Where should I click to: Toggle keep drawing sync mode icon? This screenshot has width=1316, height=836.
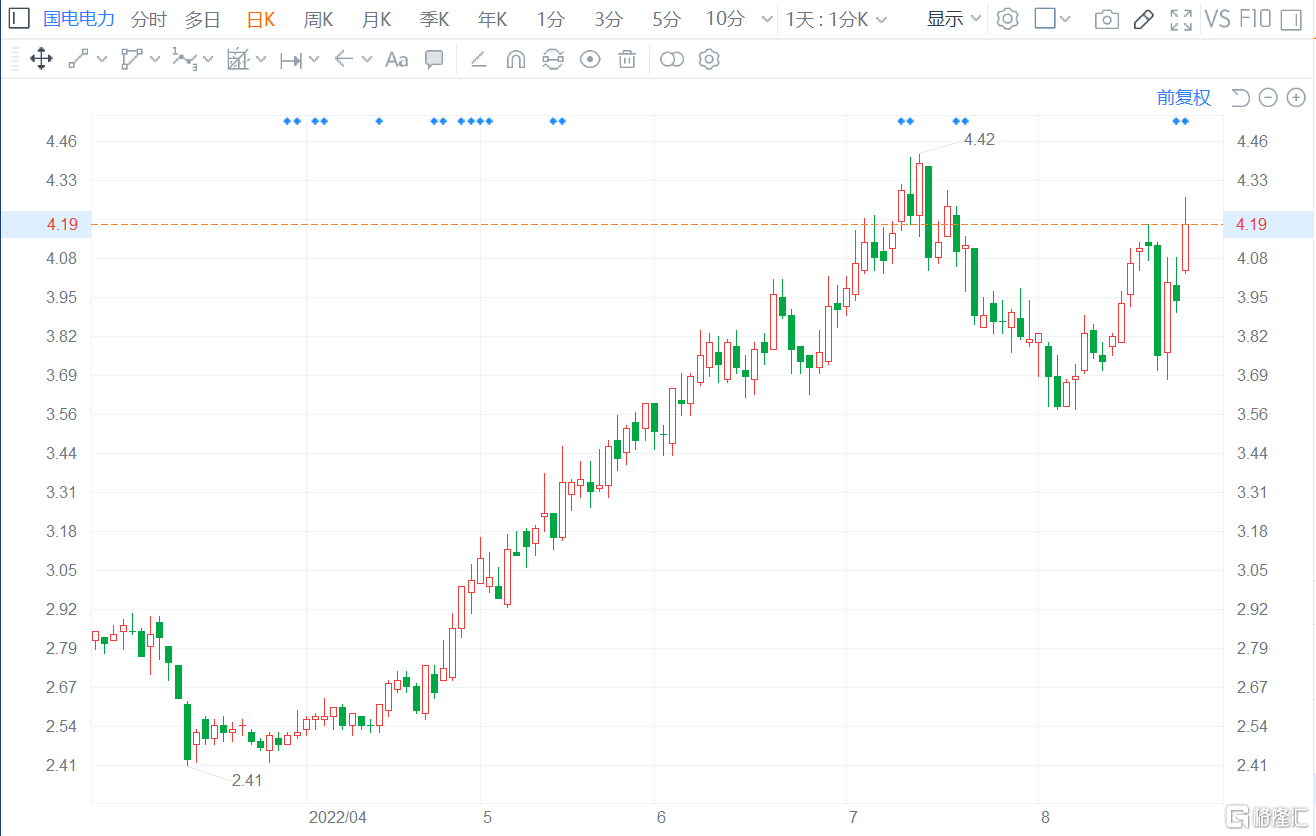coord(553,59)
